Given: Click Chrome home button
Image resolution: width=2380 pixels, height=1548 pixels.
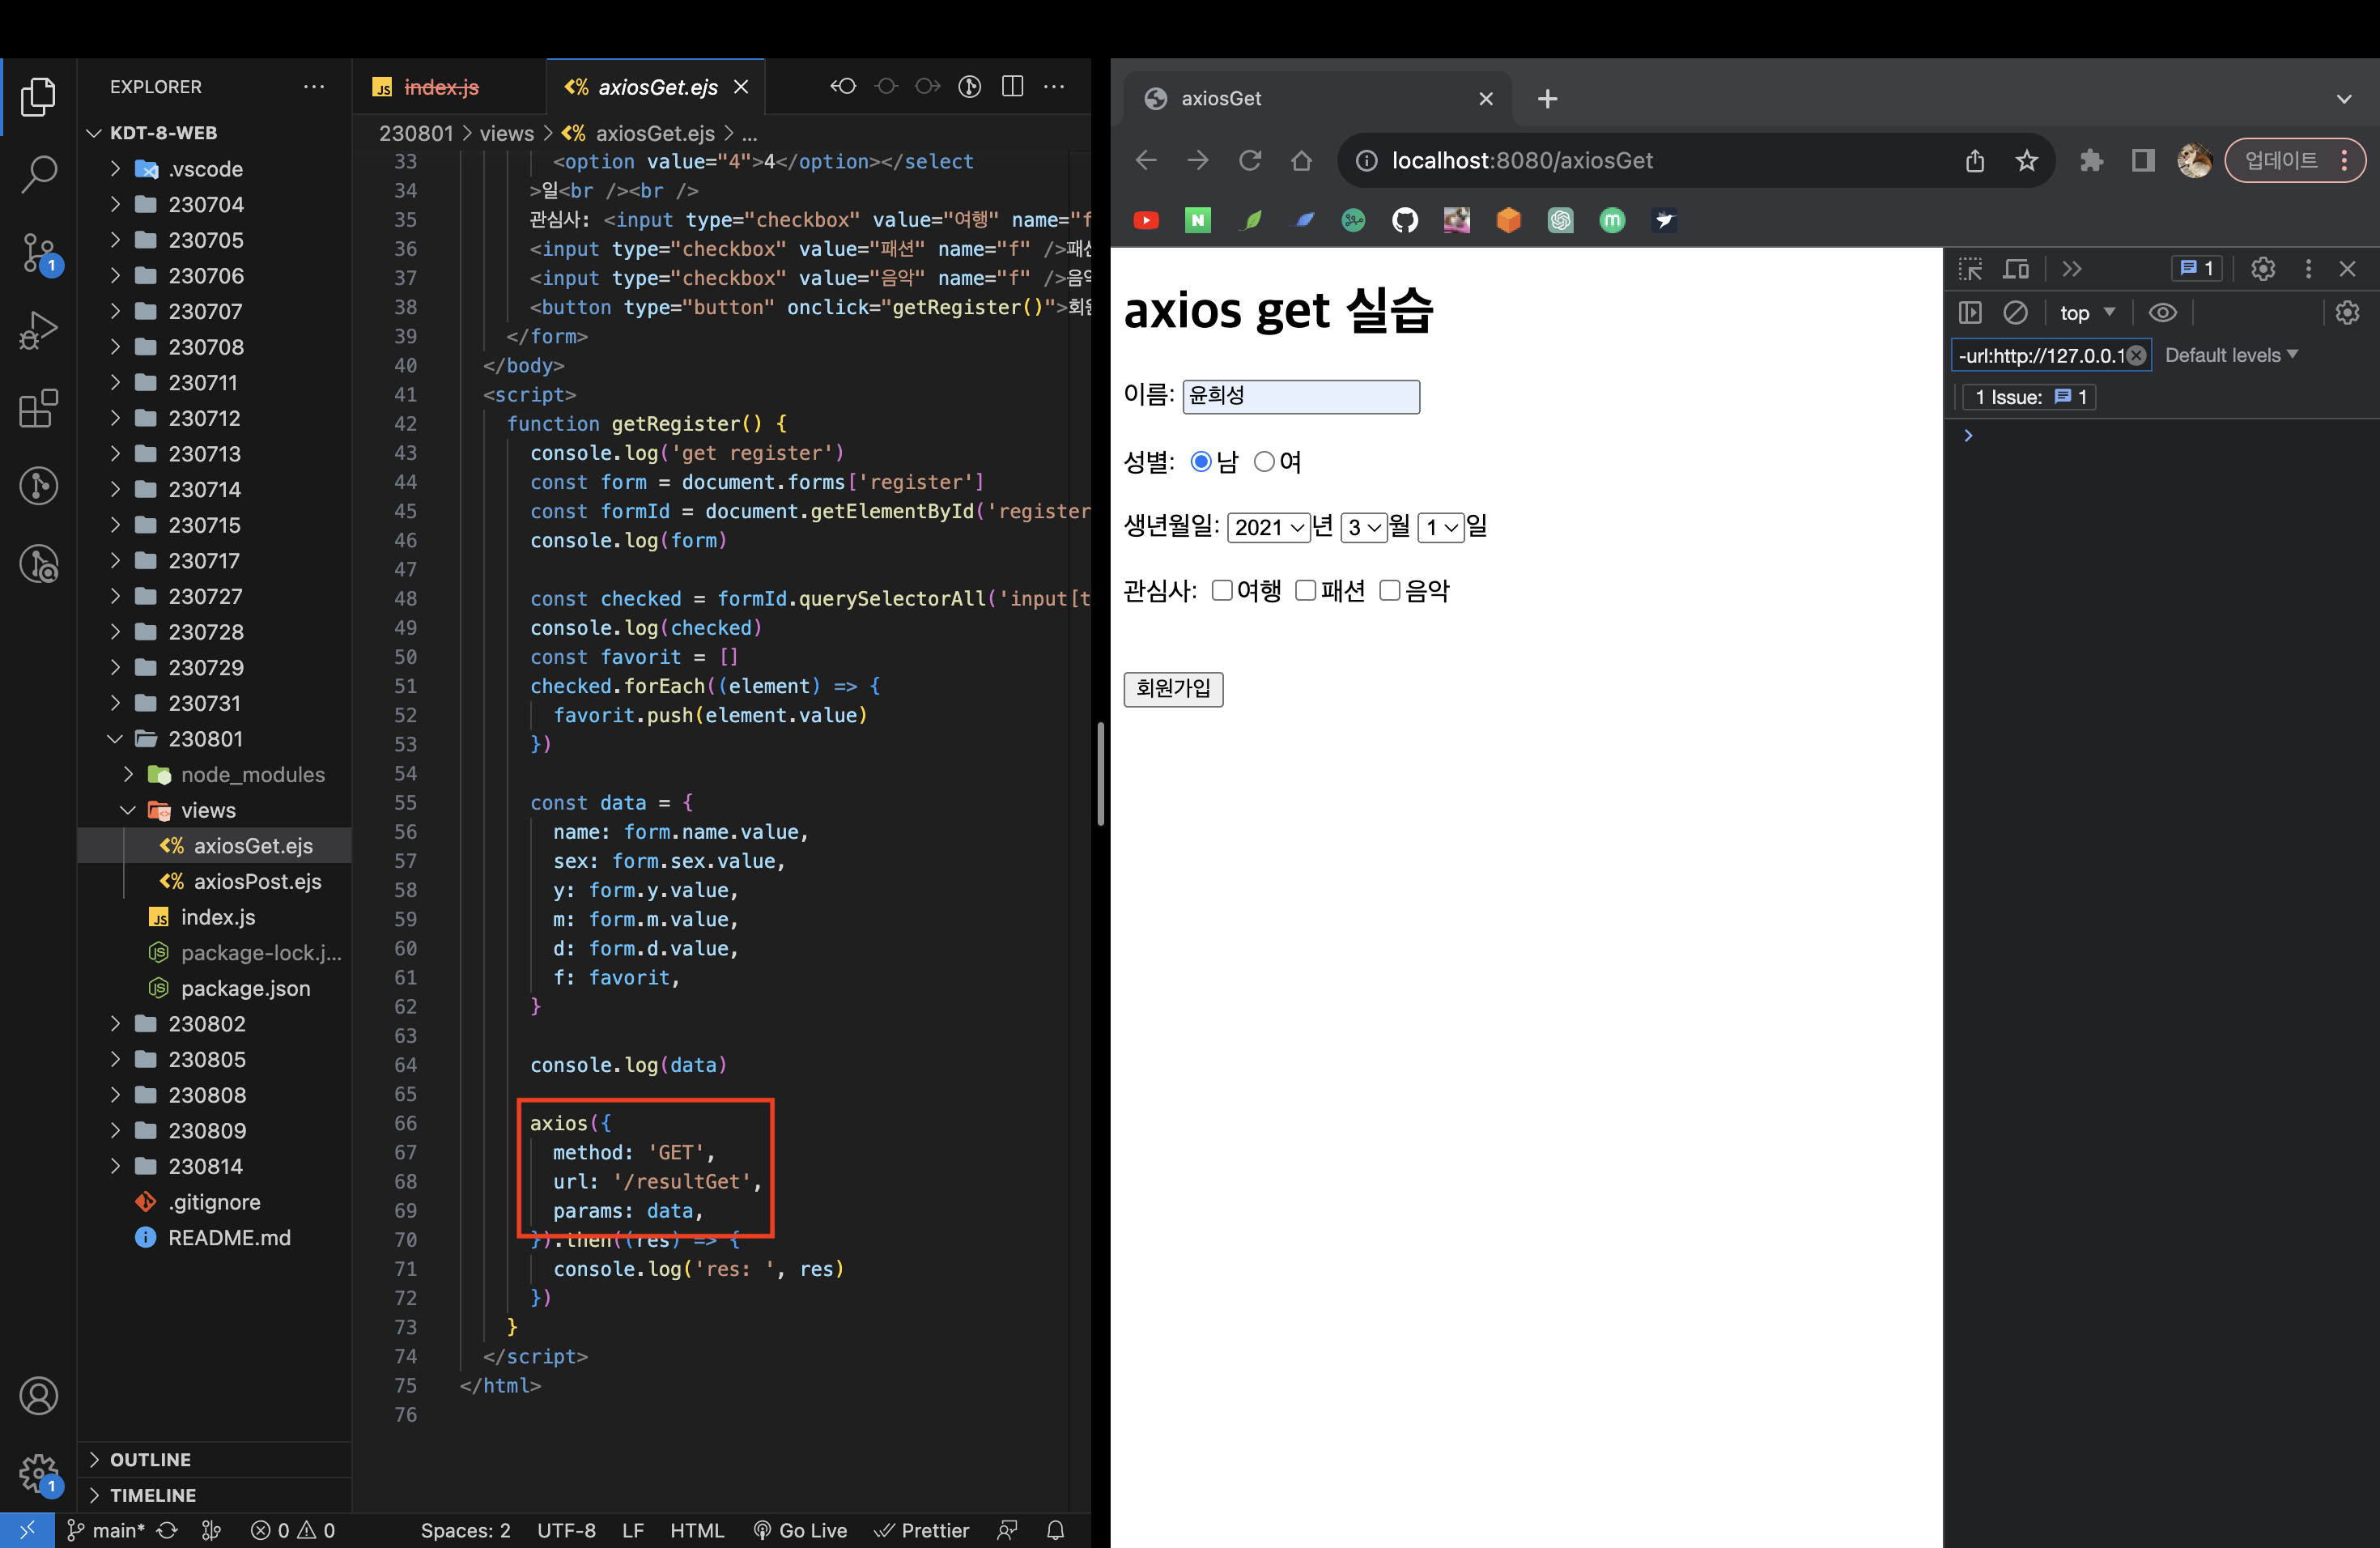Looking at the screenshot, I should (x=1301, y=160).
